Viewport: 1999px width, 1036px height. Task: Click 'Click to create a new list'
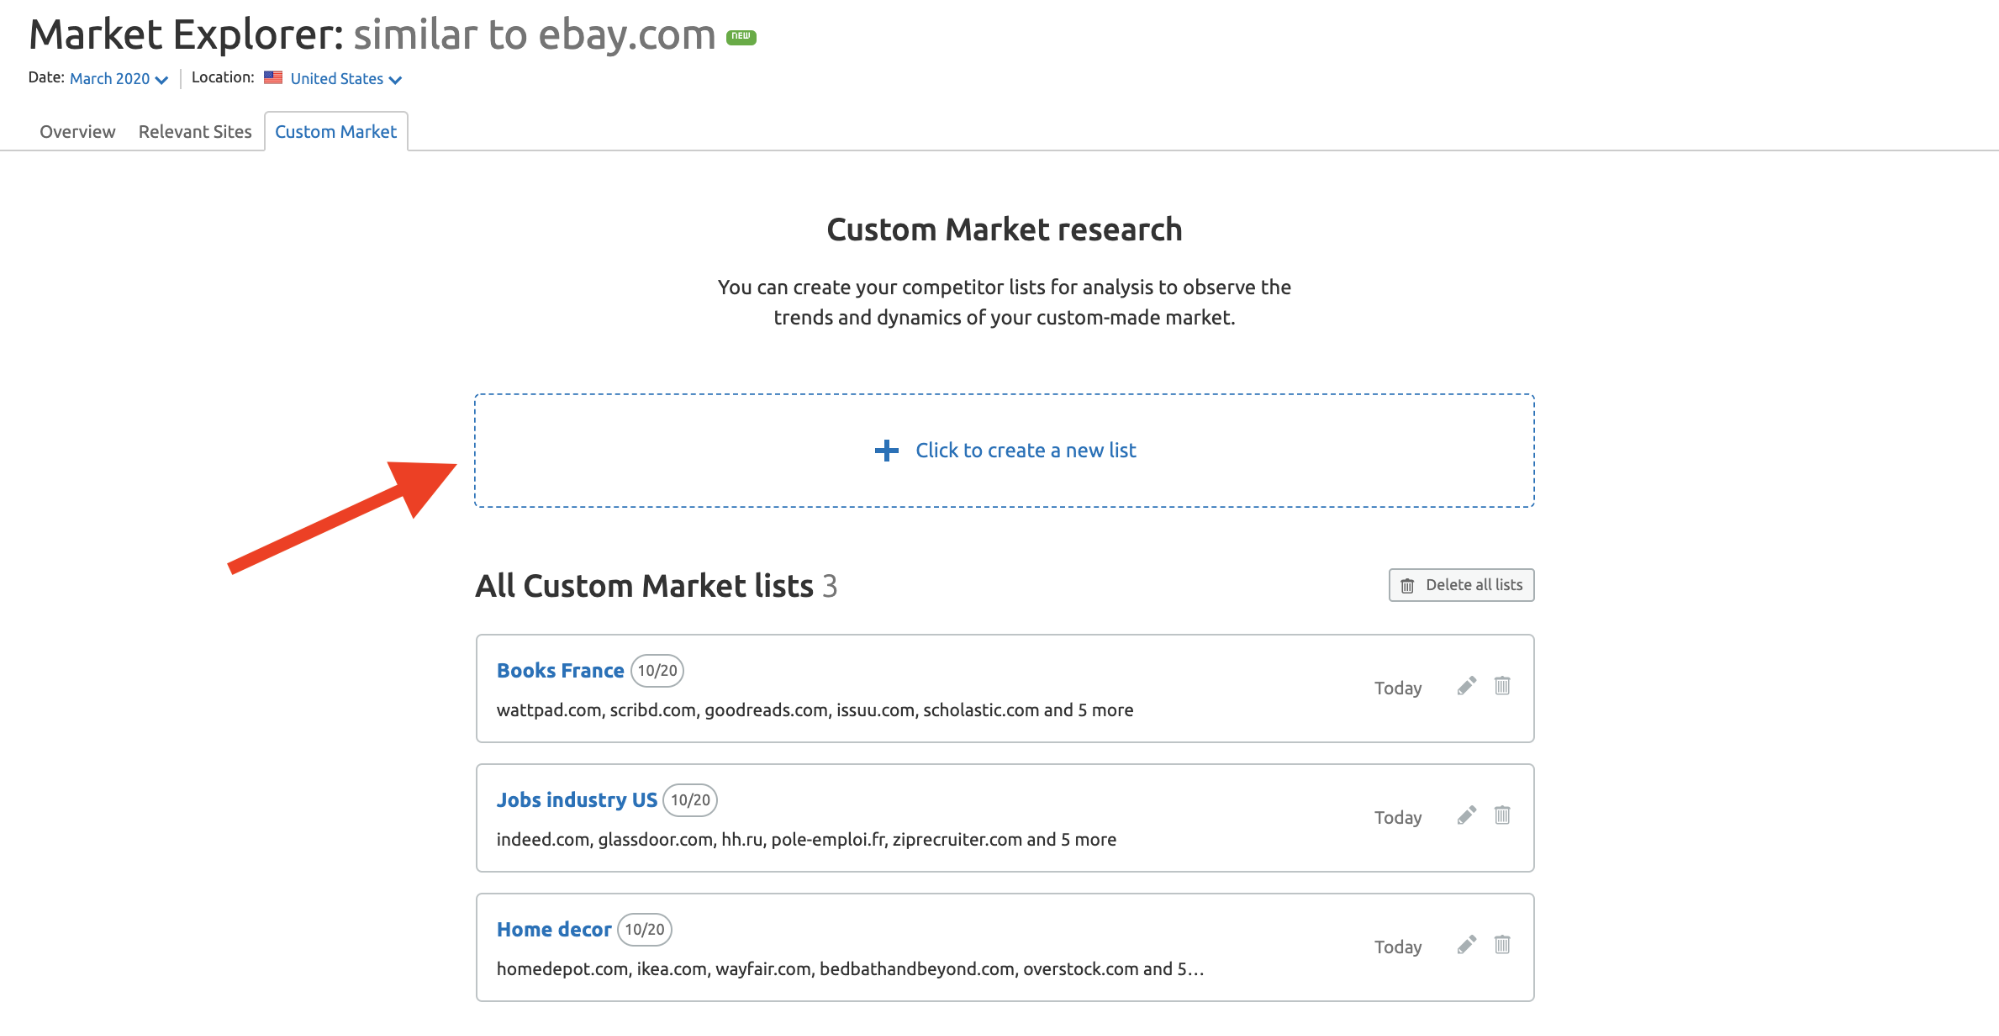coord(1004,451)
